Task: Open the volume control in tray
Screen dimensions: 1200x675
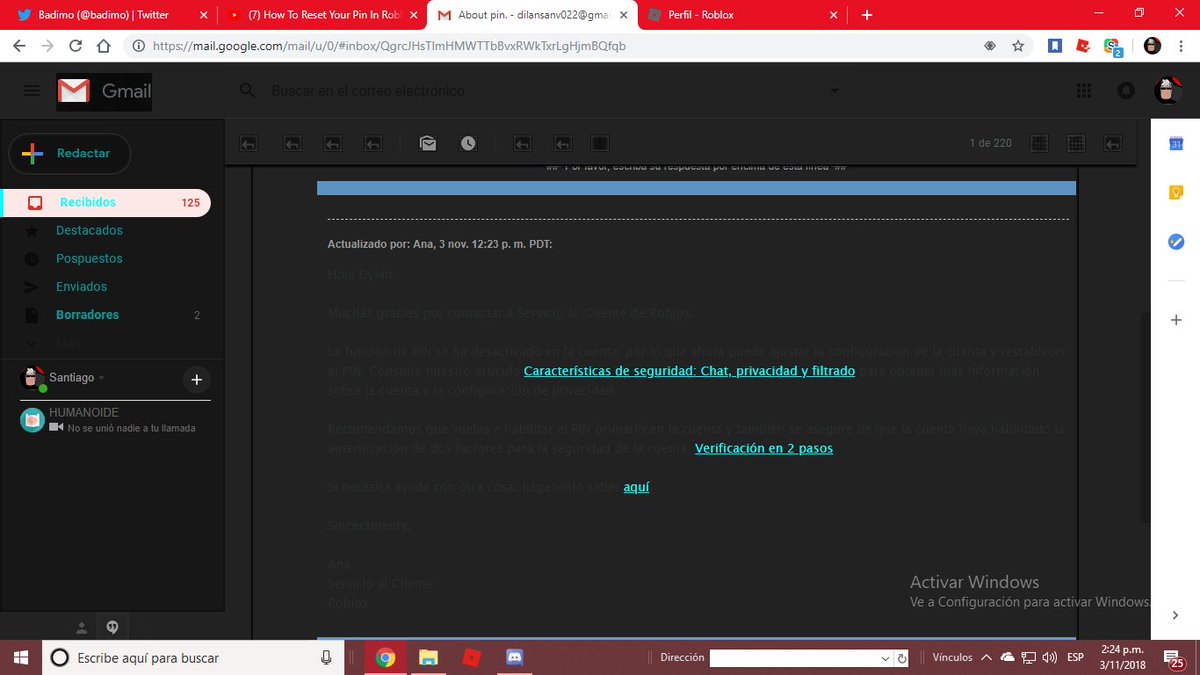Action: [1049, 658]
